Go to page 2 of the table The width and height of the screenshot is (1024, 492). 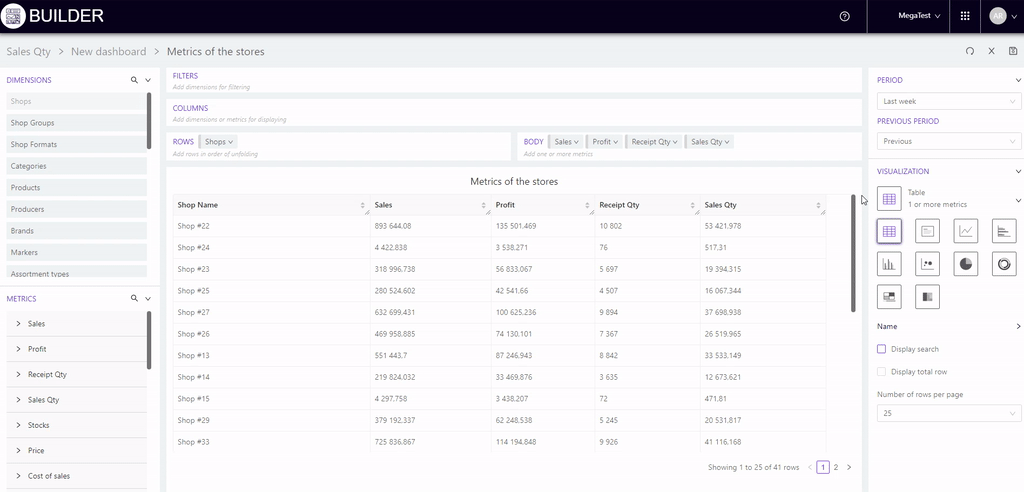(x=836, y=467)
